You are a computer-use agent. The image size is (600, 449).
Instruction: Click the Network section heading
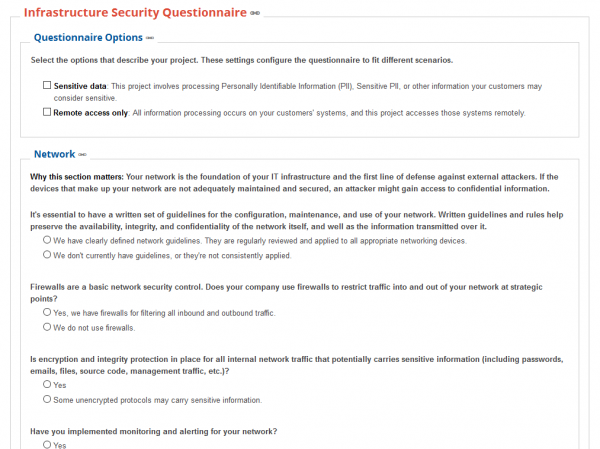point(54,155)
